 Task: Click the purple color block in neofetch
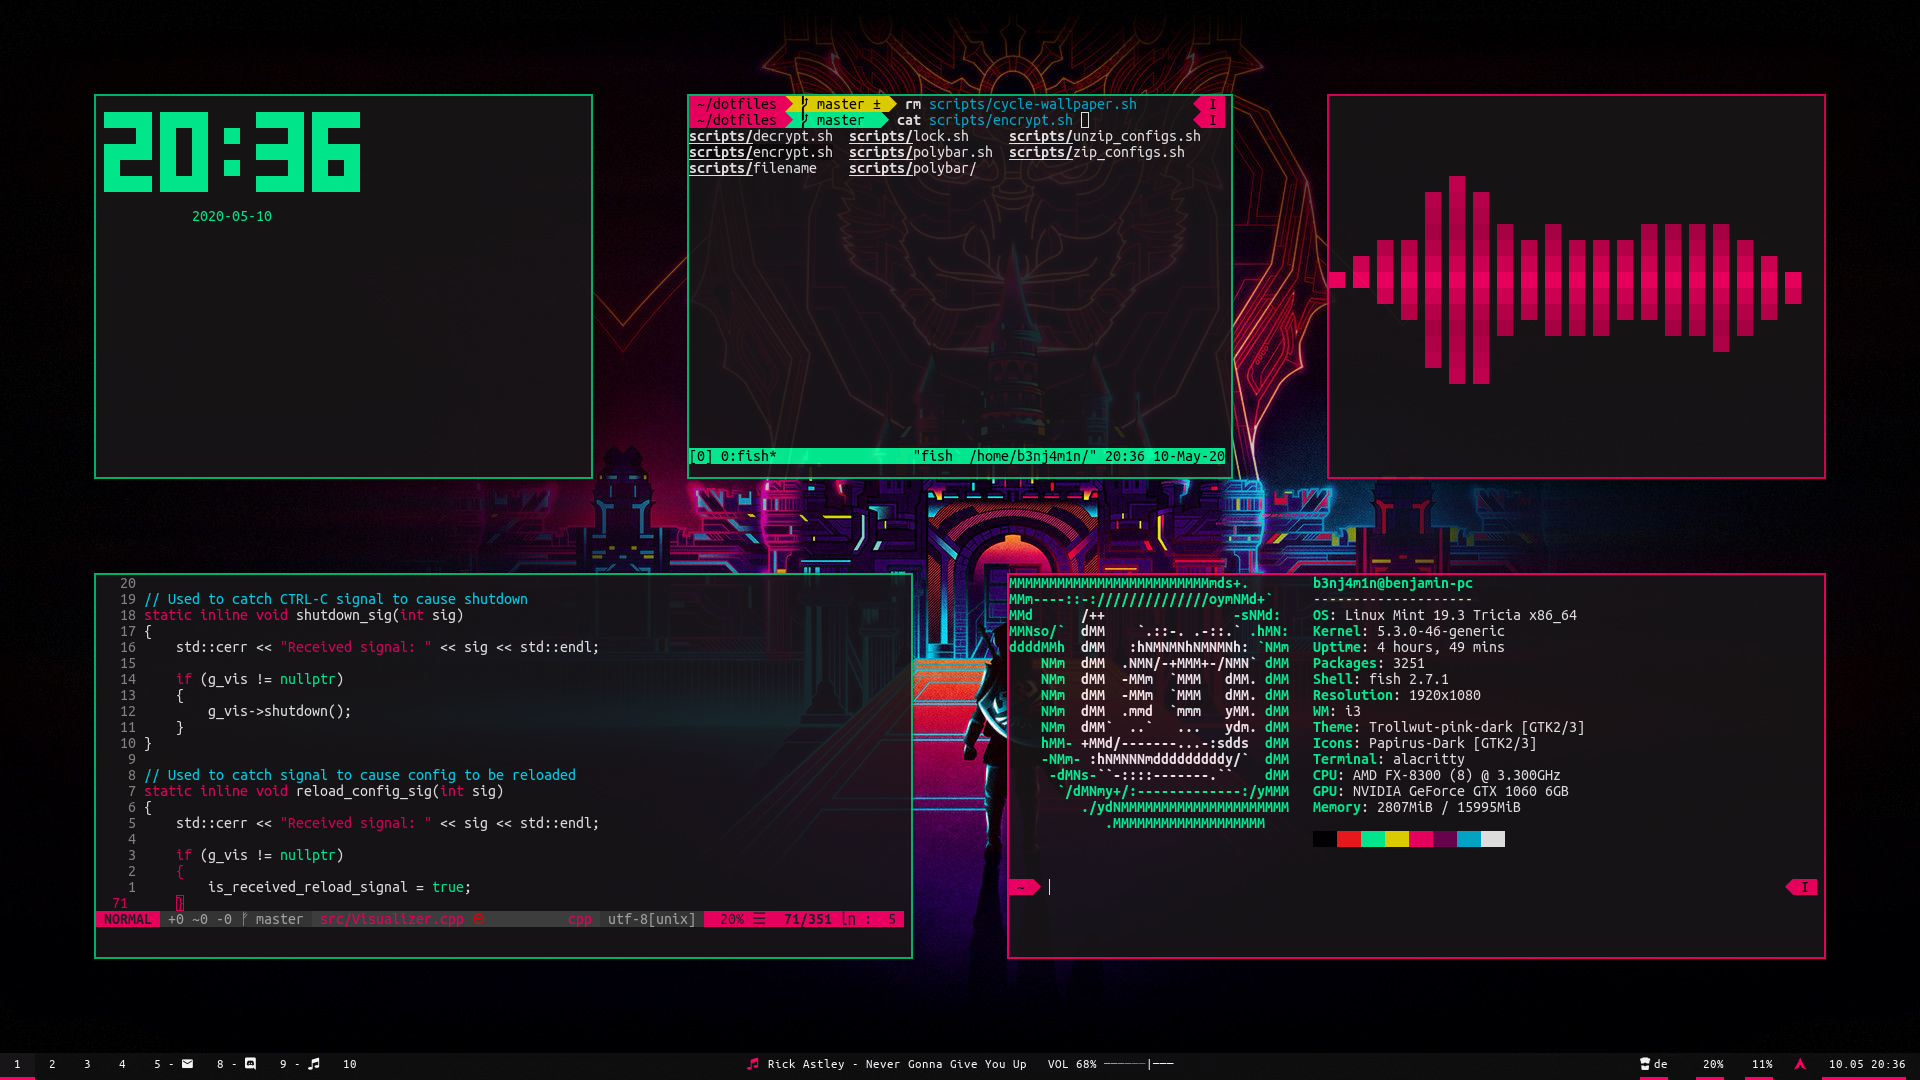1445,839
